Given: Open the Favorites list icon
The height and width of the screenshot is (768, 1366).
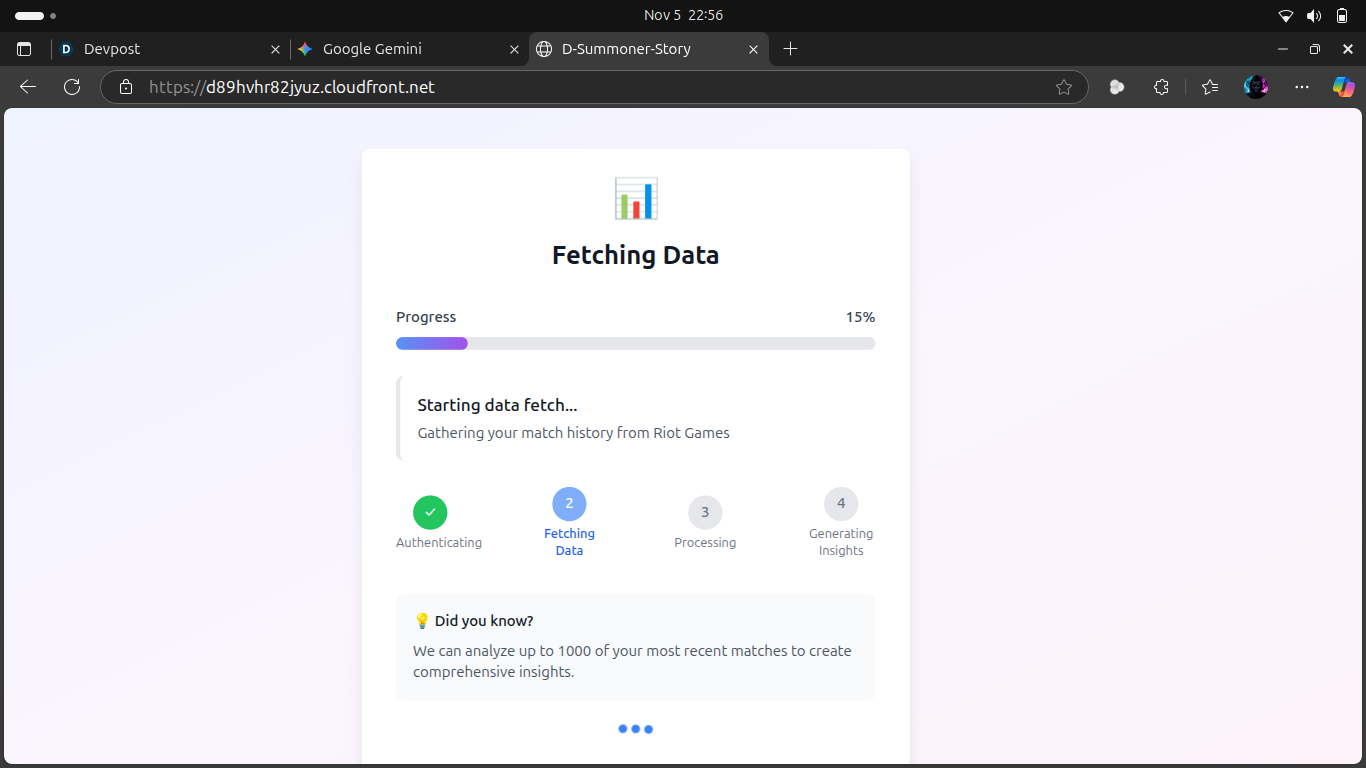Looking at the screenshot, I should [1210, 87].
